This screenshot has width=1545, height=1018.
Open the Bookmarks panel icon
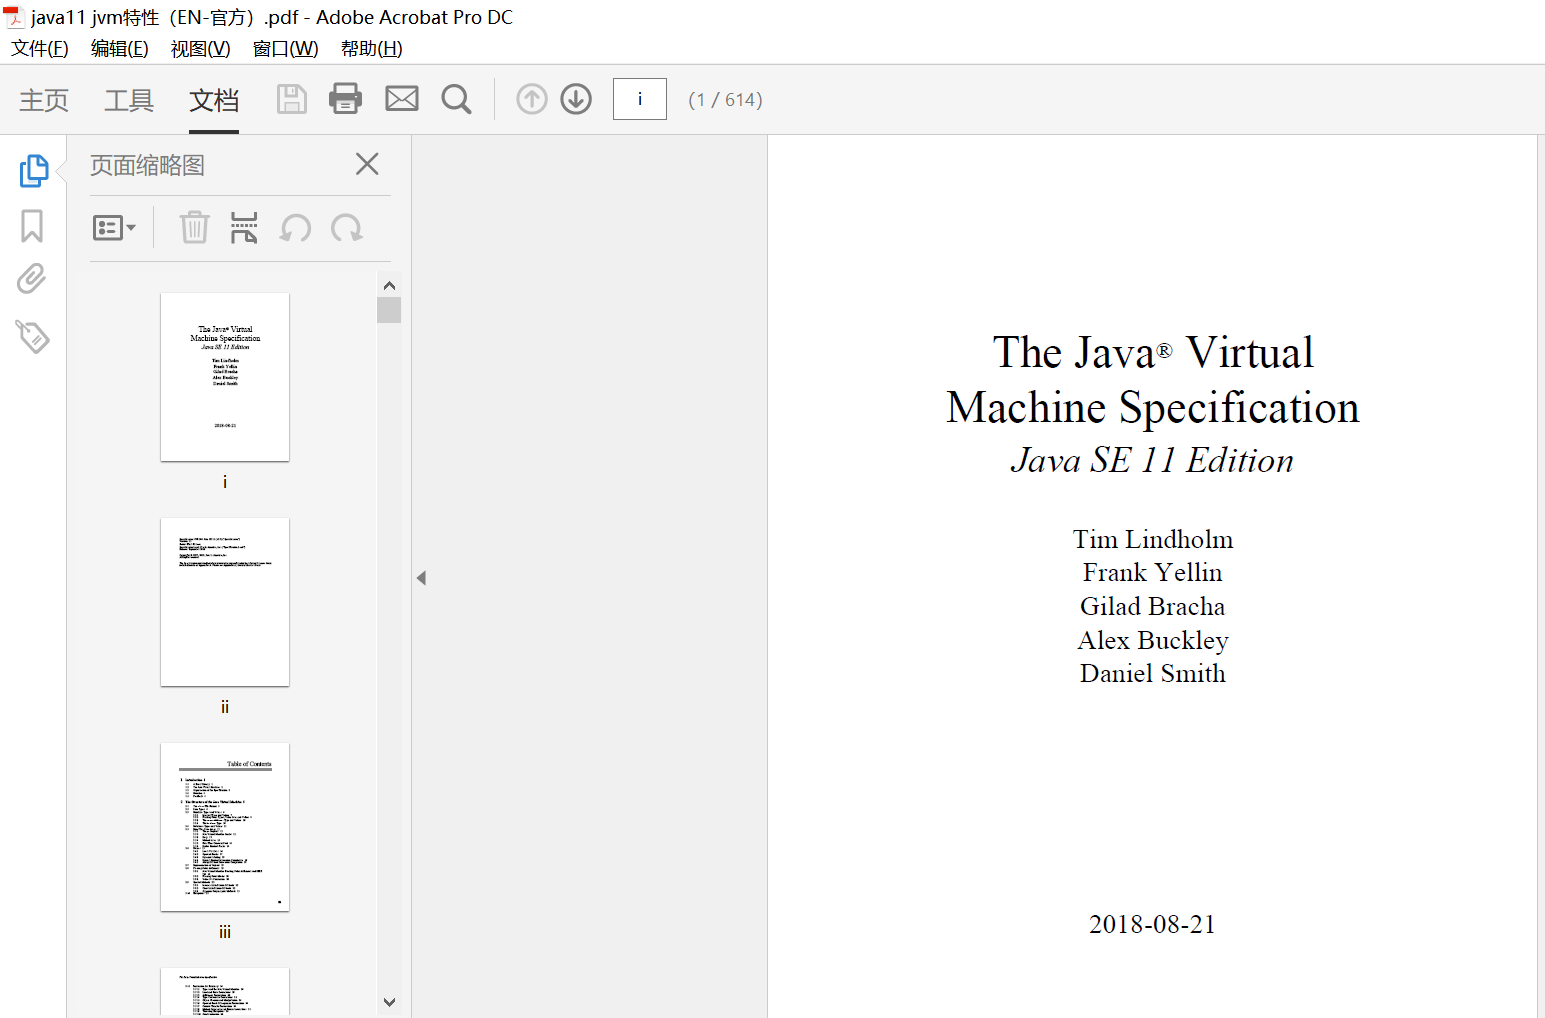[x=32, y=226]
